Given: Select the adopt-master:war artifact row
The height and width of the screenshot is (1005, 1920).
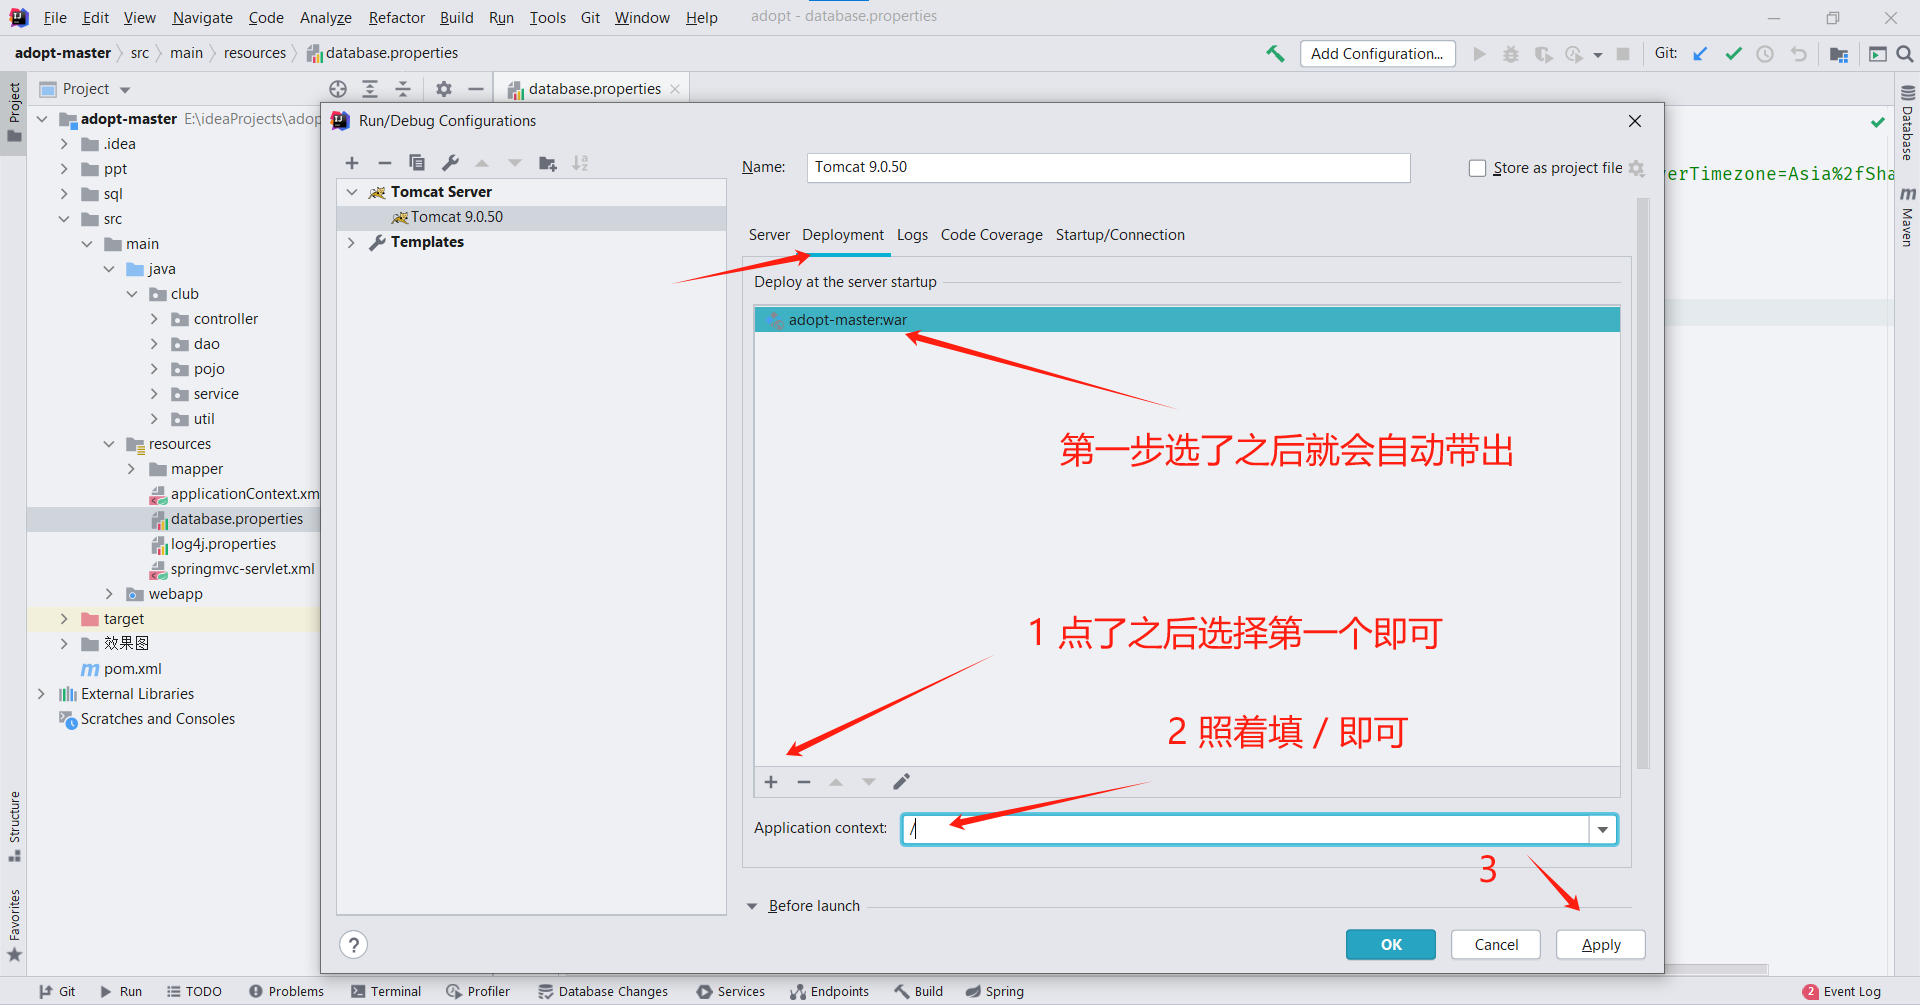Looking at the screenshot, I should (x=1187, y=320).
